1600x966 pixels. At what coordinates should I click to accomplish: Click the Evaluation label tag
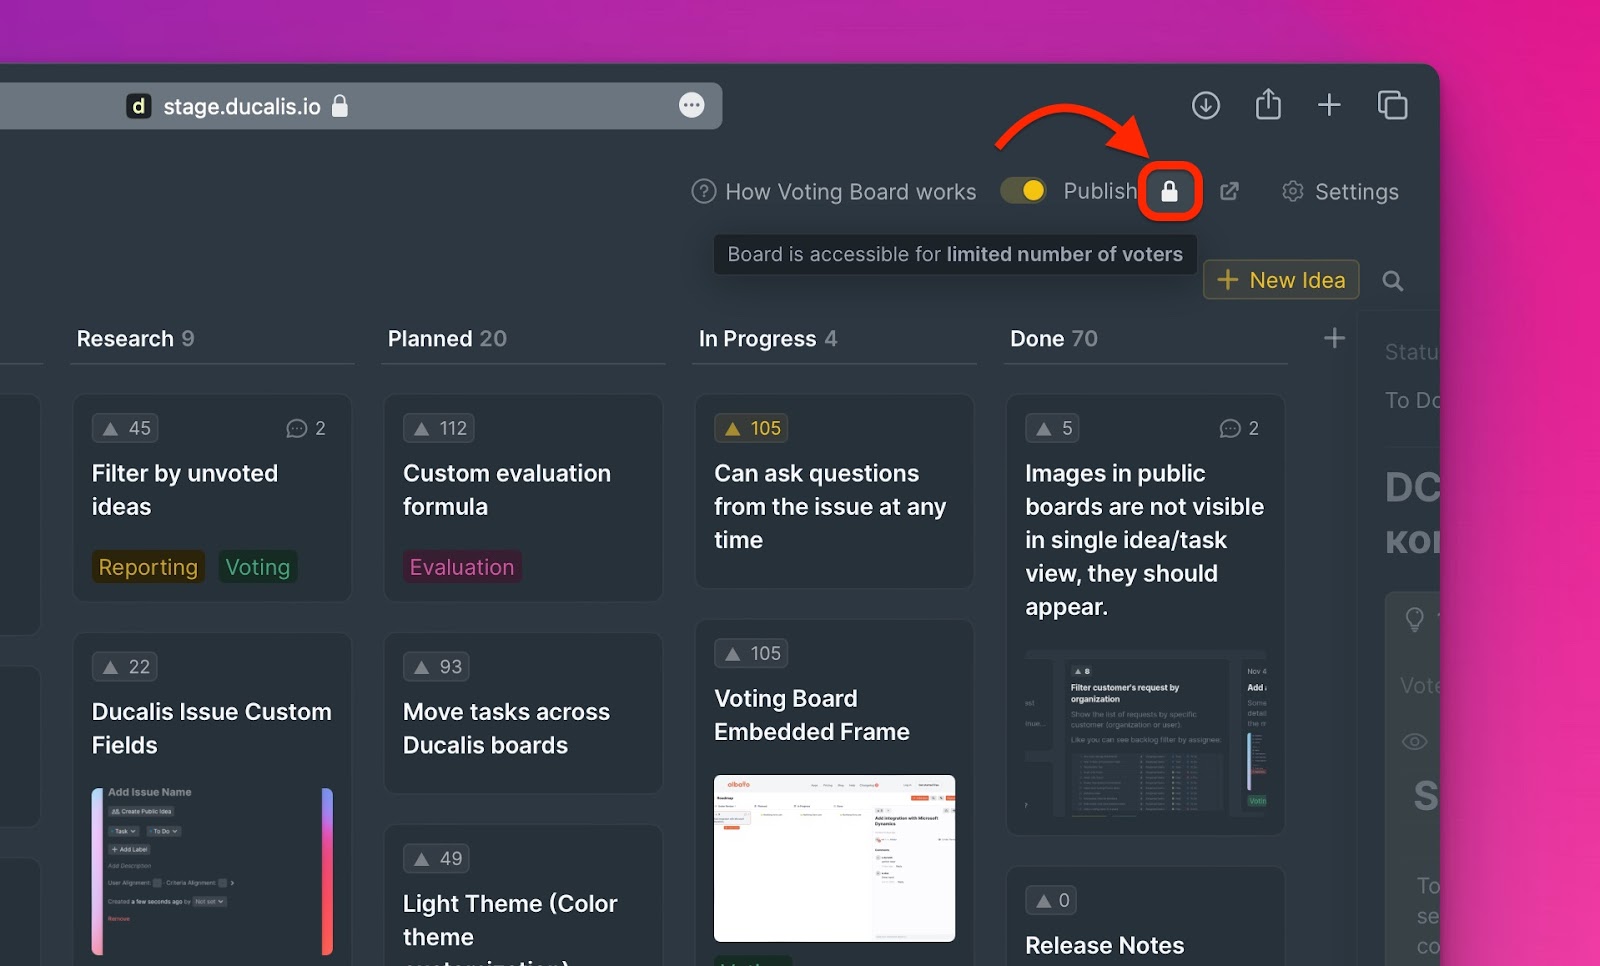(x=462, y=567)
